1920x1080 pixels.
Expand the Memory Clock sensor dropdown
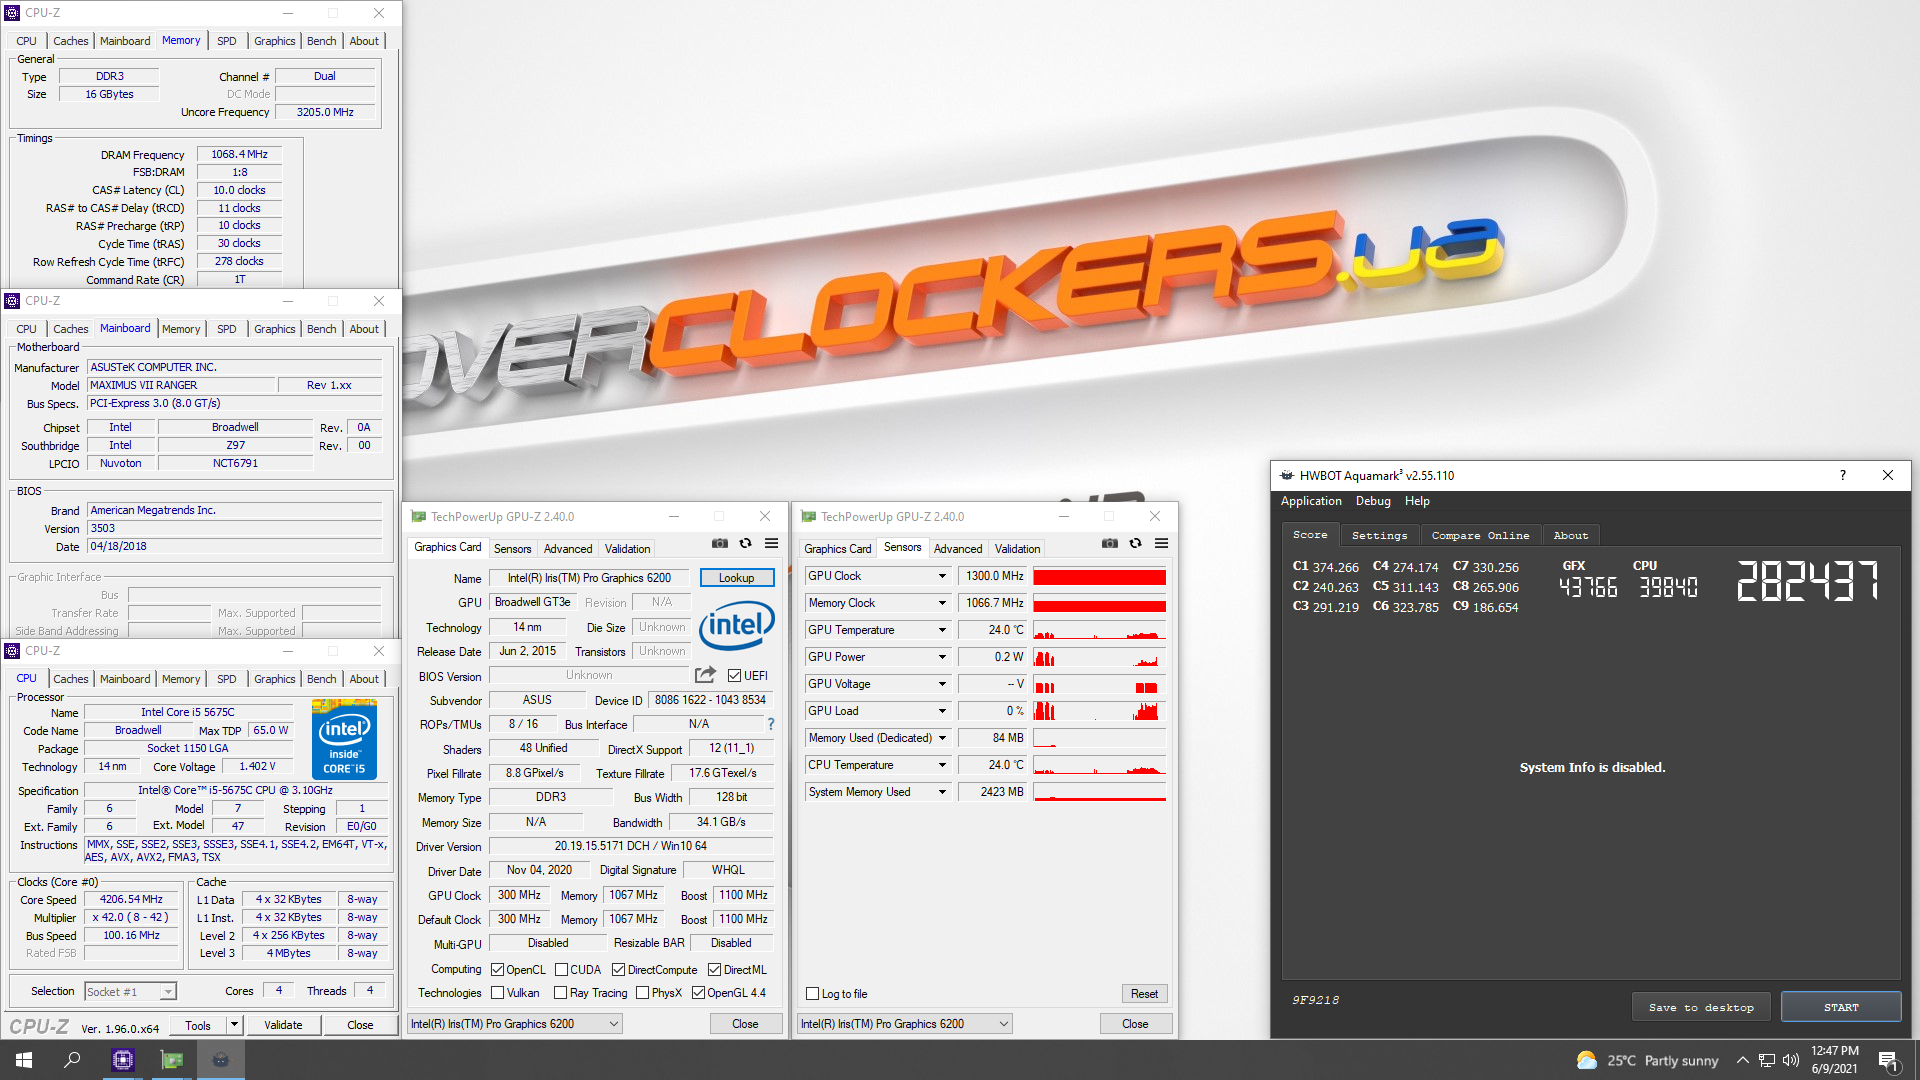click(942, 603)
